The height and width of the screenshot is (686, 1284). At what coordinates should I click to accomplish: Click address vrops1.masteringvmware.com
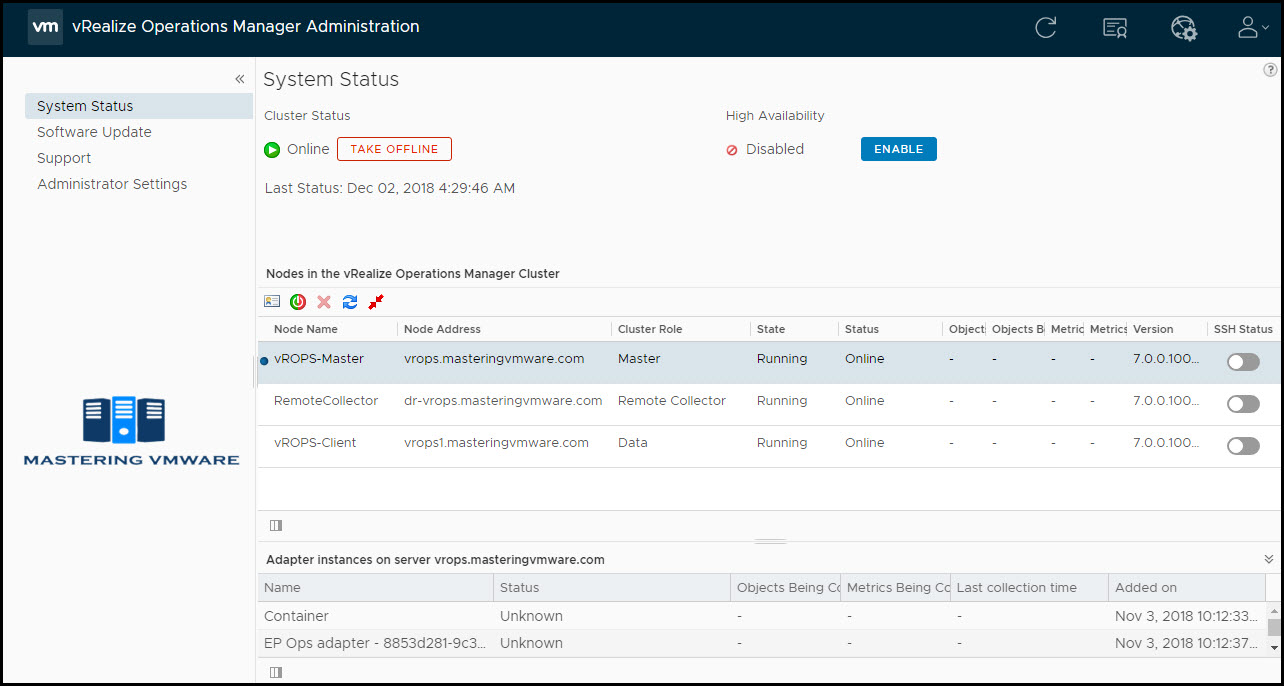click(496, 443)
